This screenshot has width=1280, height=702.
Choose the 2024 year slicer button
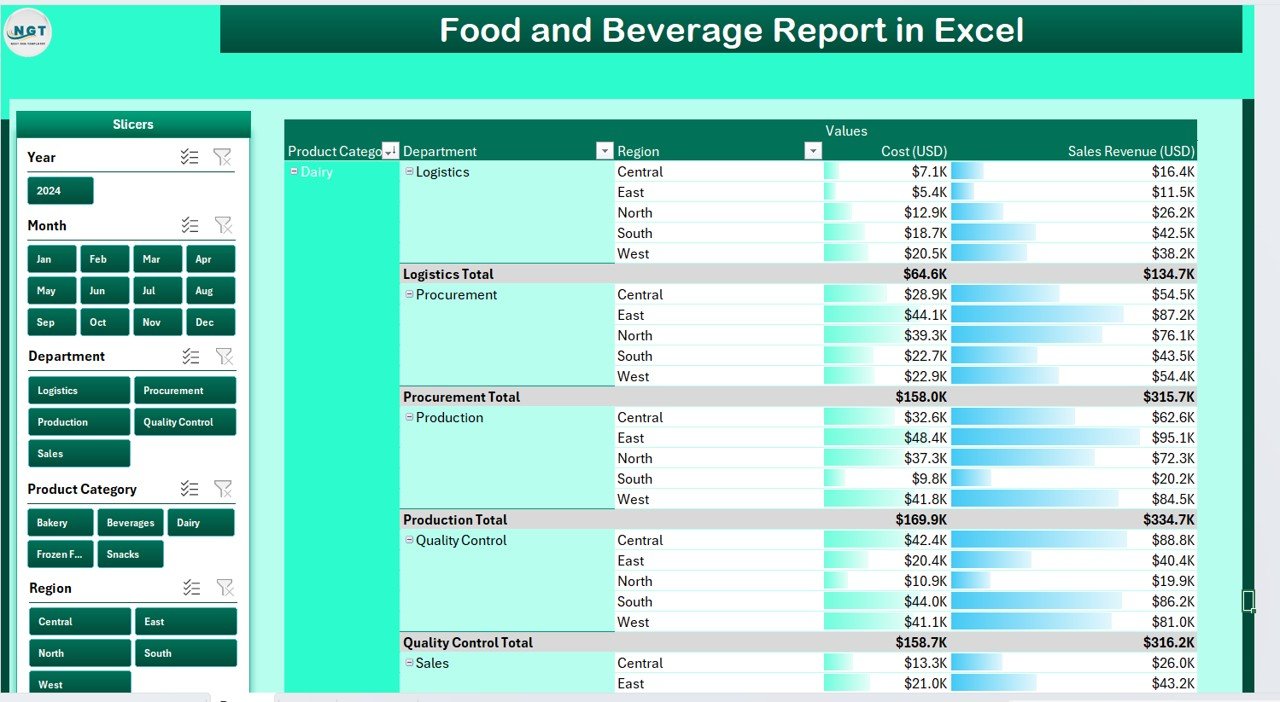pyautogui.click(x=60, y=191)
